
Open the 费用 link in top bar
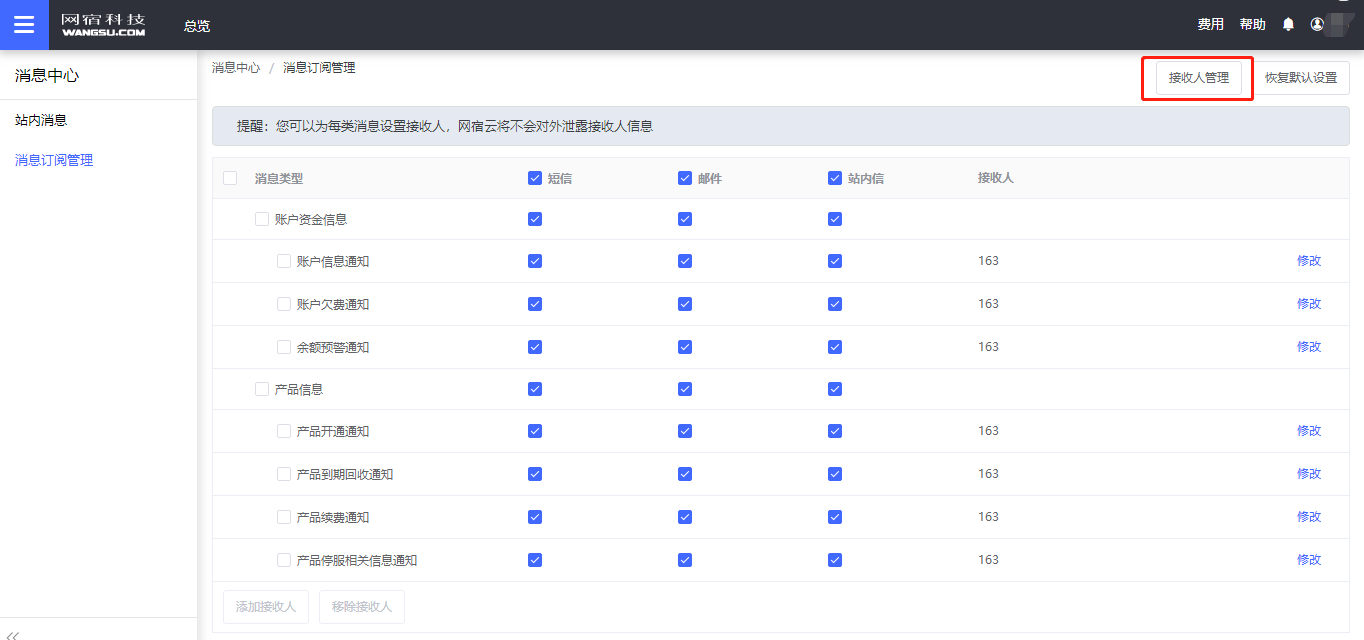[x=1210, y=25]
